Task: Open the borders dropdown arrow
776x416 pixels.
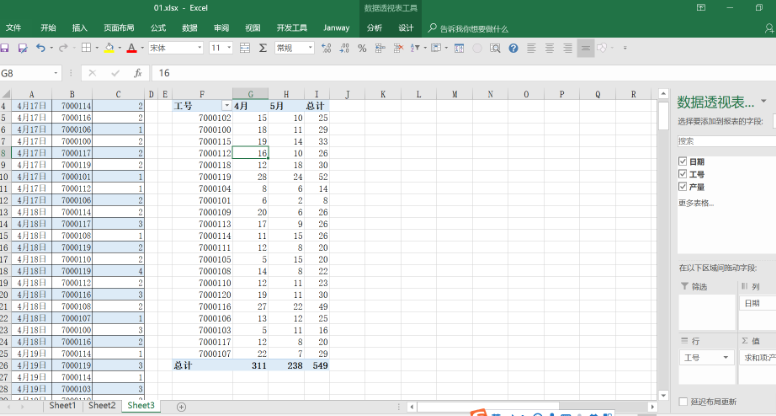Action: click(x=97, y=48)
